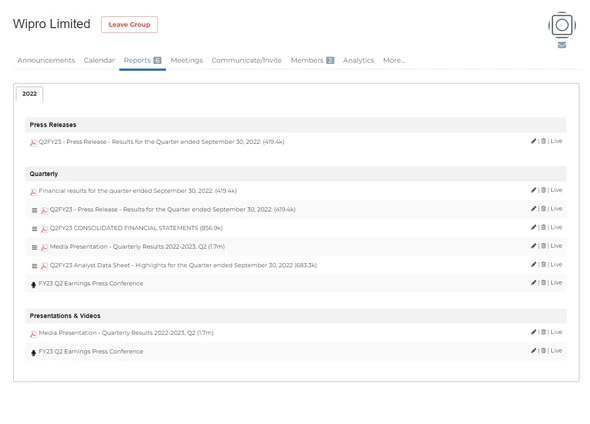Open Presentations Media Presentation Q2 PDF link
This screenshot has width=590, height=424.
coord(126,333)
